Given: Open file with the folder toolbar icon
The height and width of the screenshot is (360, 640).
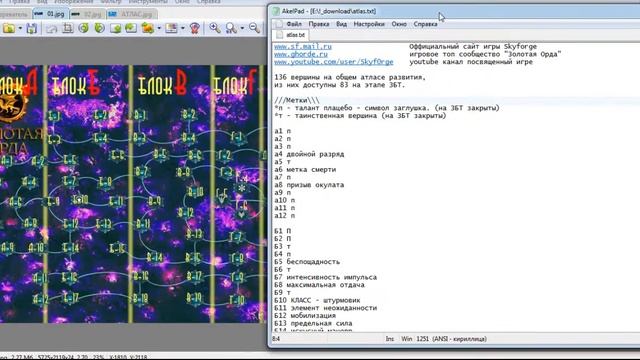Looking at the screenshot, I should pos(9,28).
